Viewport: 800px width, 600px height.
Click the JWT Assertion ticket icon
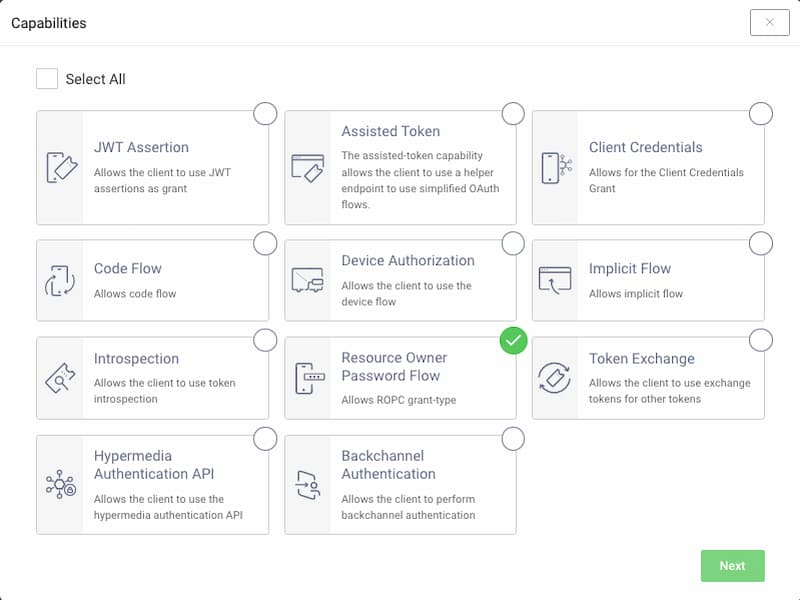(60, 167)
